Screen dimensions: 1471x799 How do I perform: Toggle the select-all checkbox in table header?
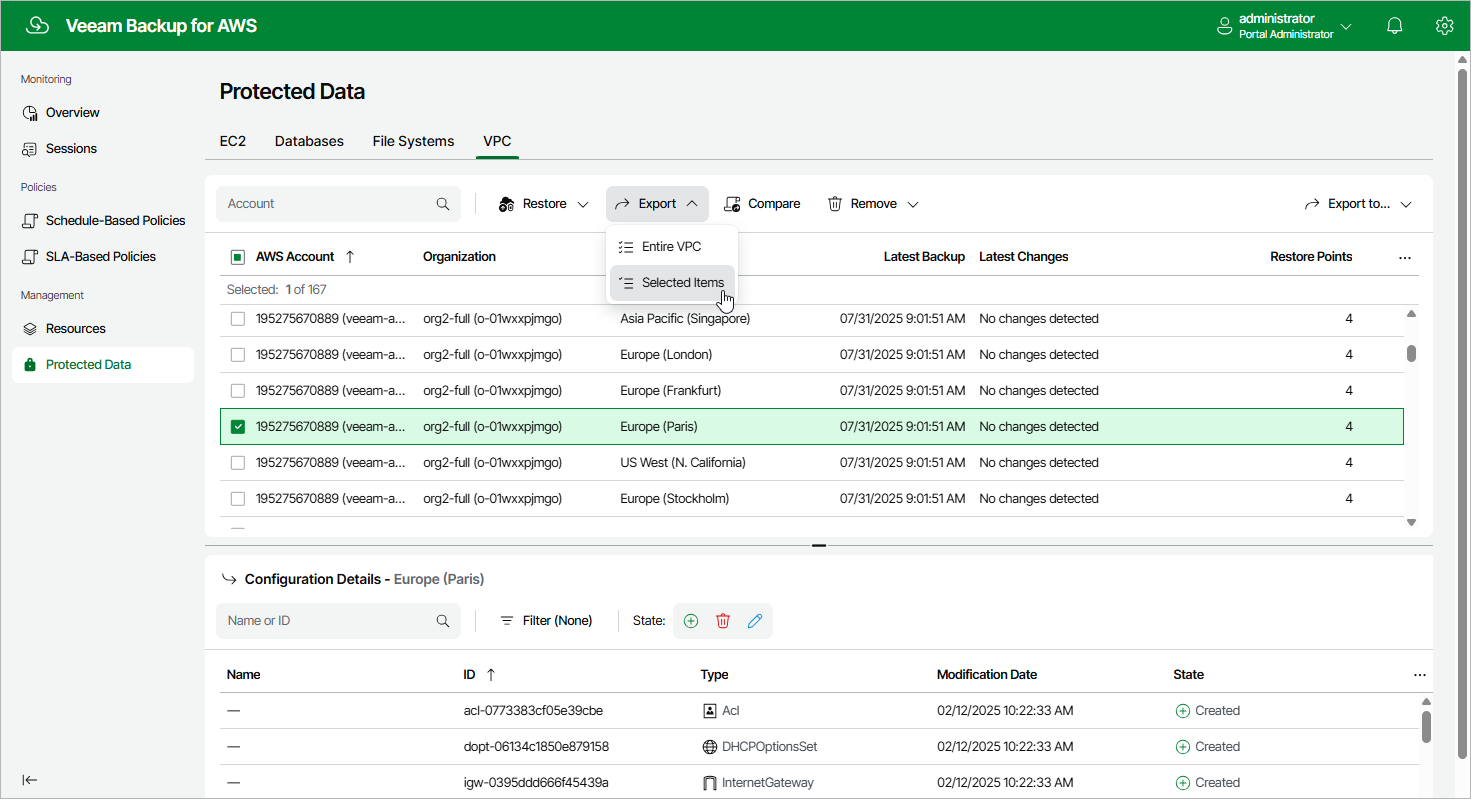click(x=238, y=257)
